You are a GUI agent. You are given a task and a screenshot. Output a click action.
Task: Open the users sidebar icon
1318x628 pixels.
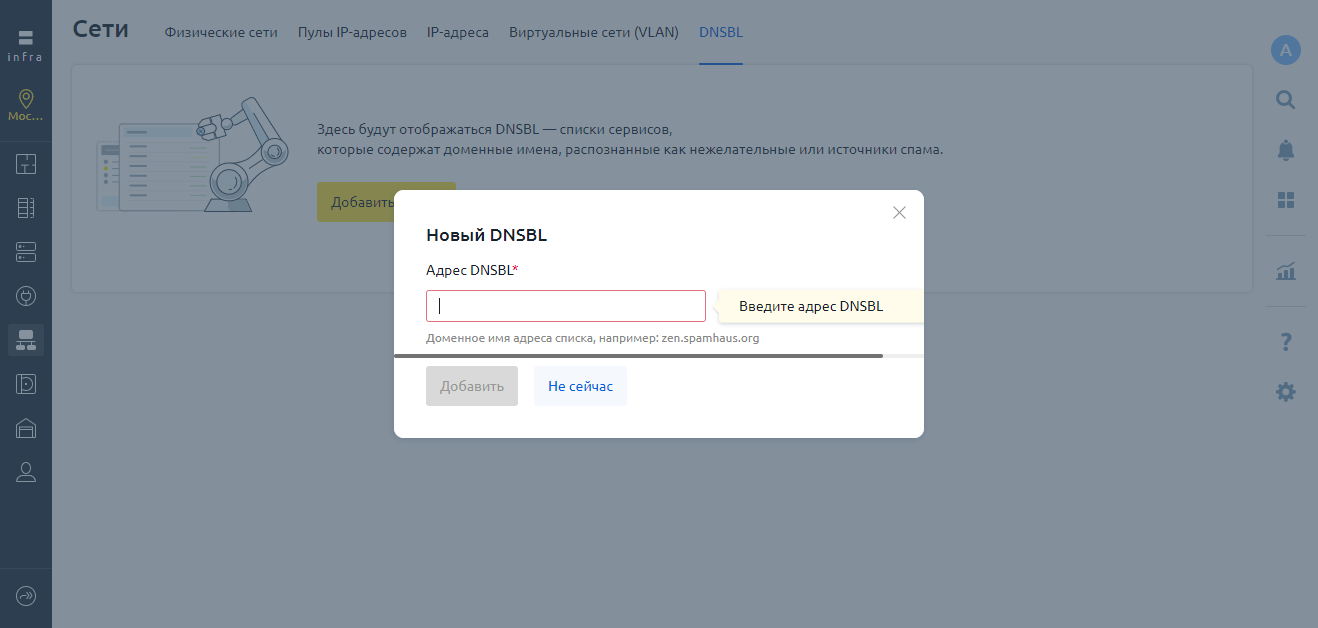pos(26,472)
